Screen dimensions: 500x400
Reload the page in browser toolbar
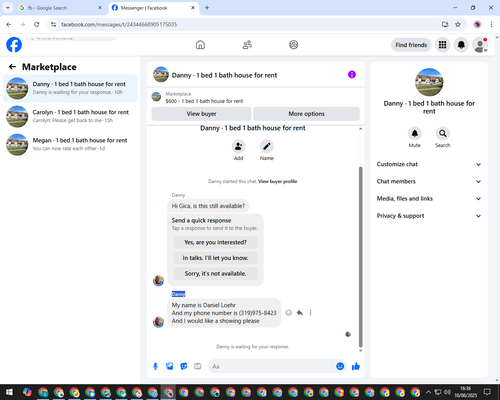tap(37, 24)
